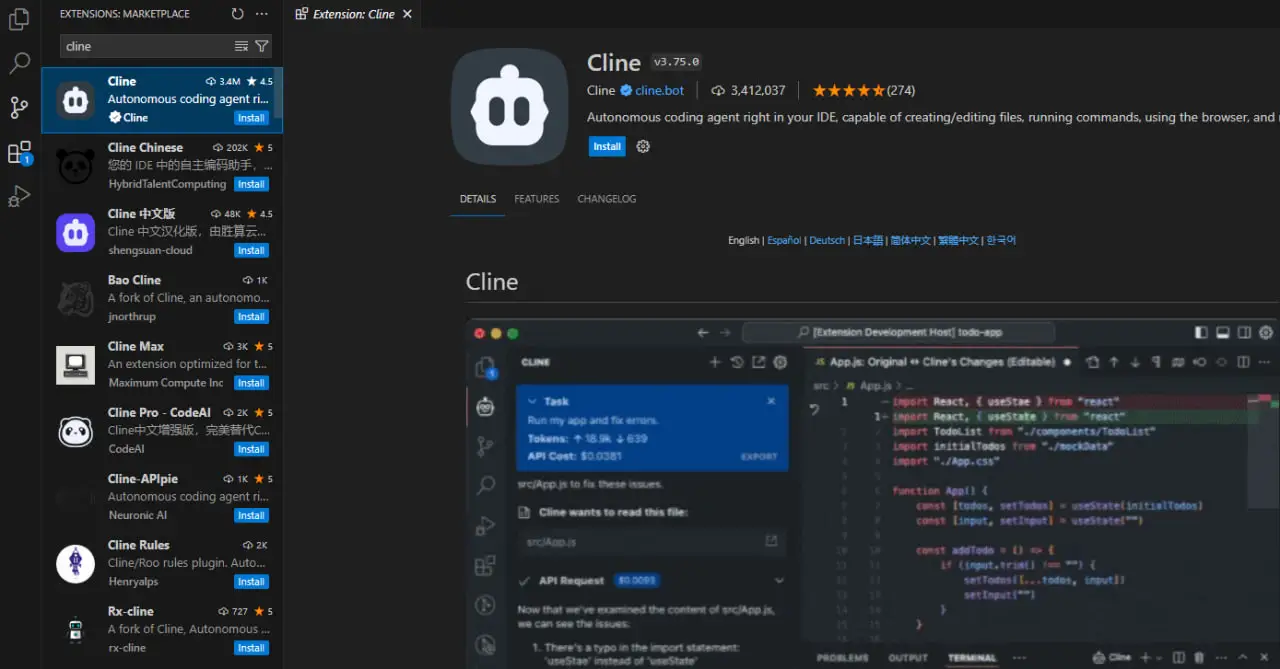This screenshot has width=1280, height=669.
Task: Open the Run and Debug view
Action: (19, 196)
